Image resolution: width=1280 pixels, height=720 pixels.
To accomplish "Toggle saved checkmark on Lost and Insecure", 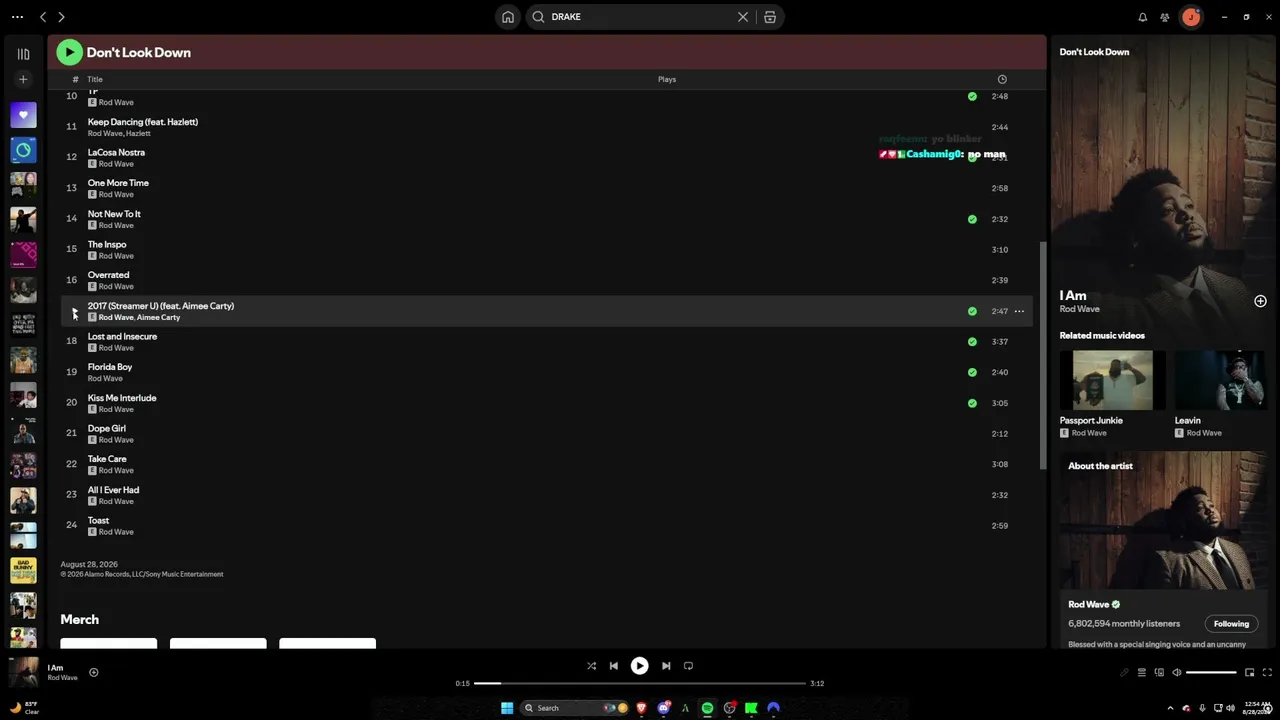I will coord(972,342).
